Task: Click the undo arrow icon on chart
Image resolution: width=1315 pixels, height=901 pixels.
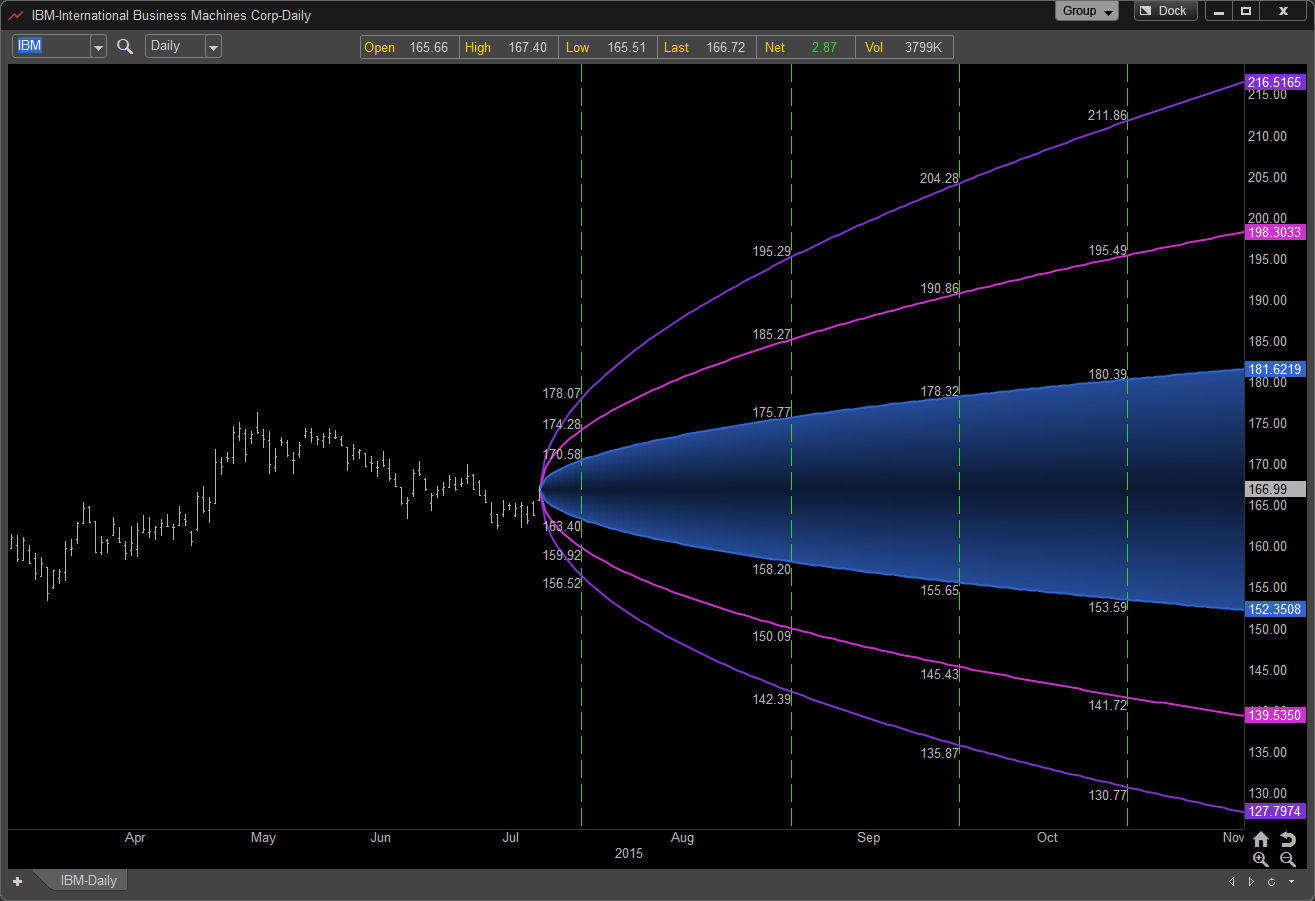Action: point(1287,839)
